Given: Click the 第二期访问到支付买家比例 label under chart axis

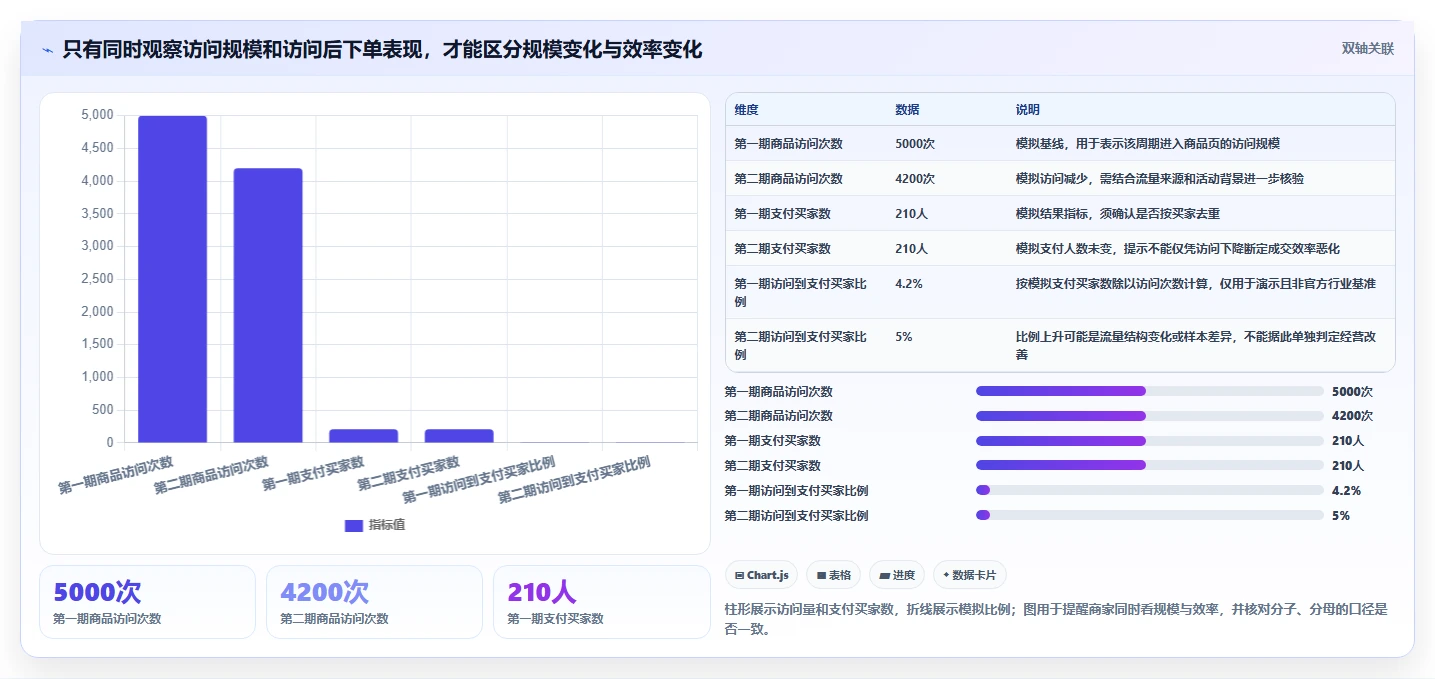Looking at the screenshot, I should [x=574, y=480].
